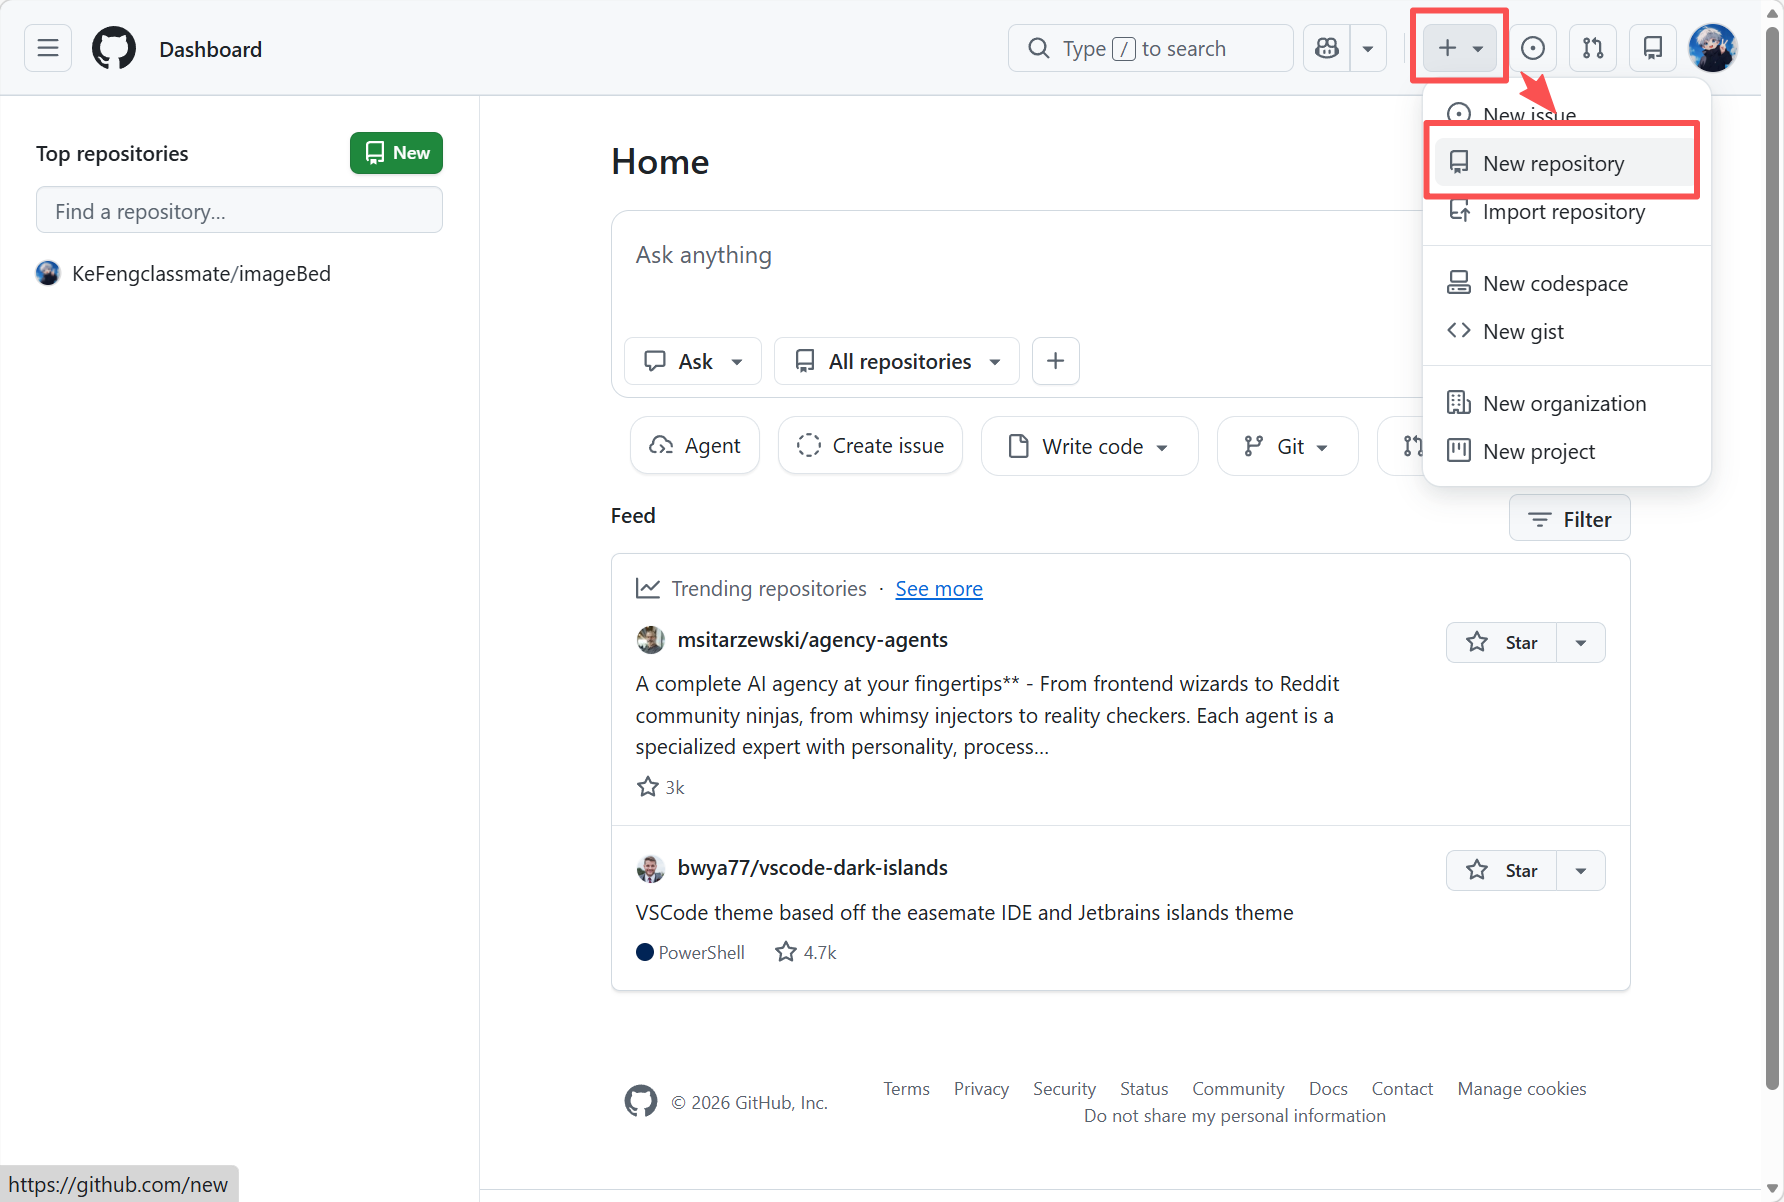The width and height of the screenshot is (1784, 1202).
Task: Select New codespace from the menu
Action: coord(1566,283)
